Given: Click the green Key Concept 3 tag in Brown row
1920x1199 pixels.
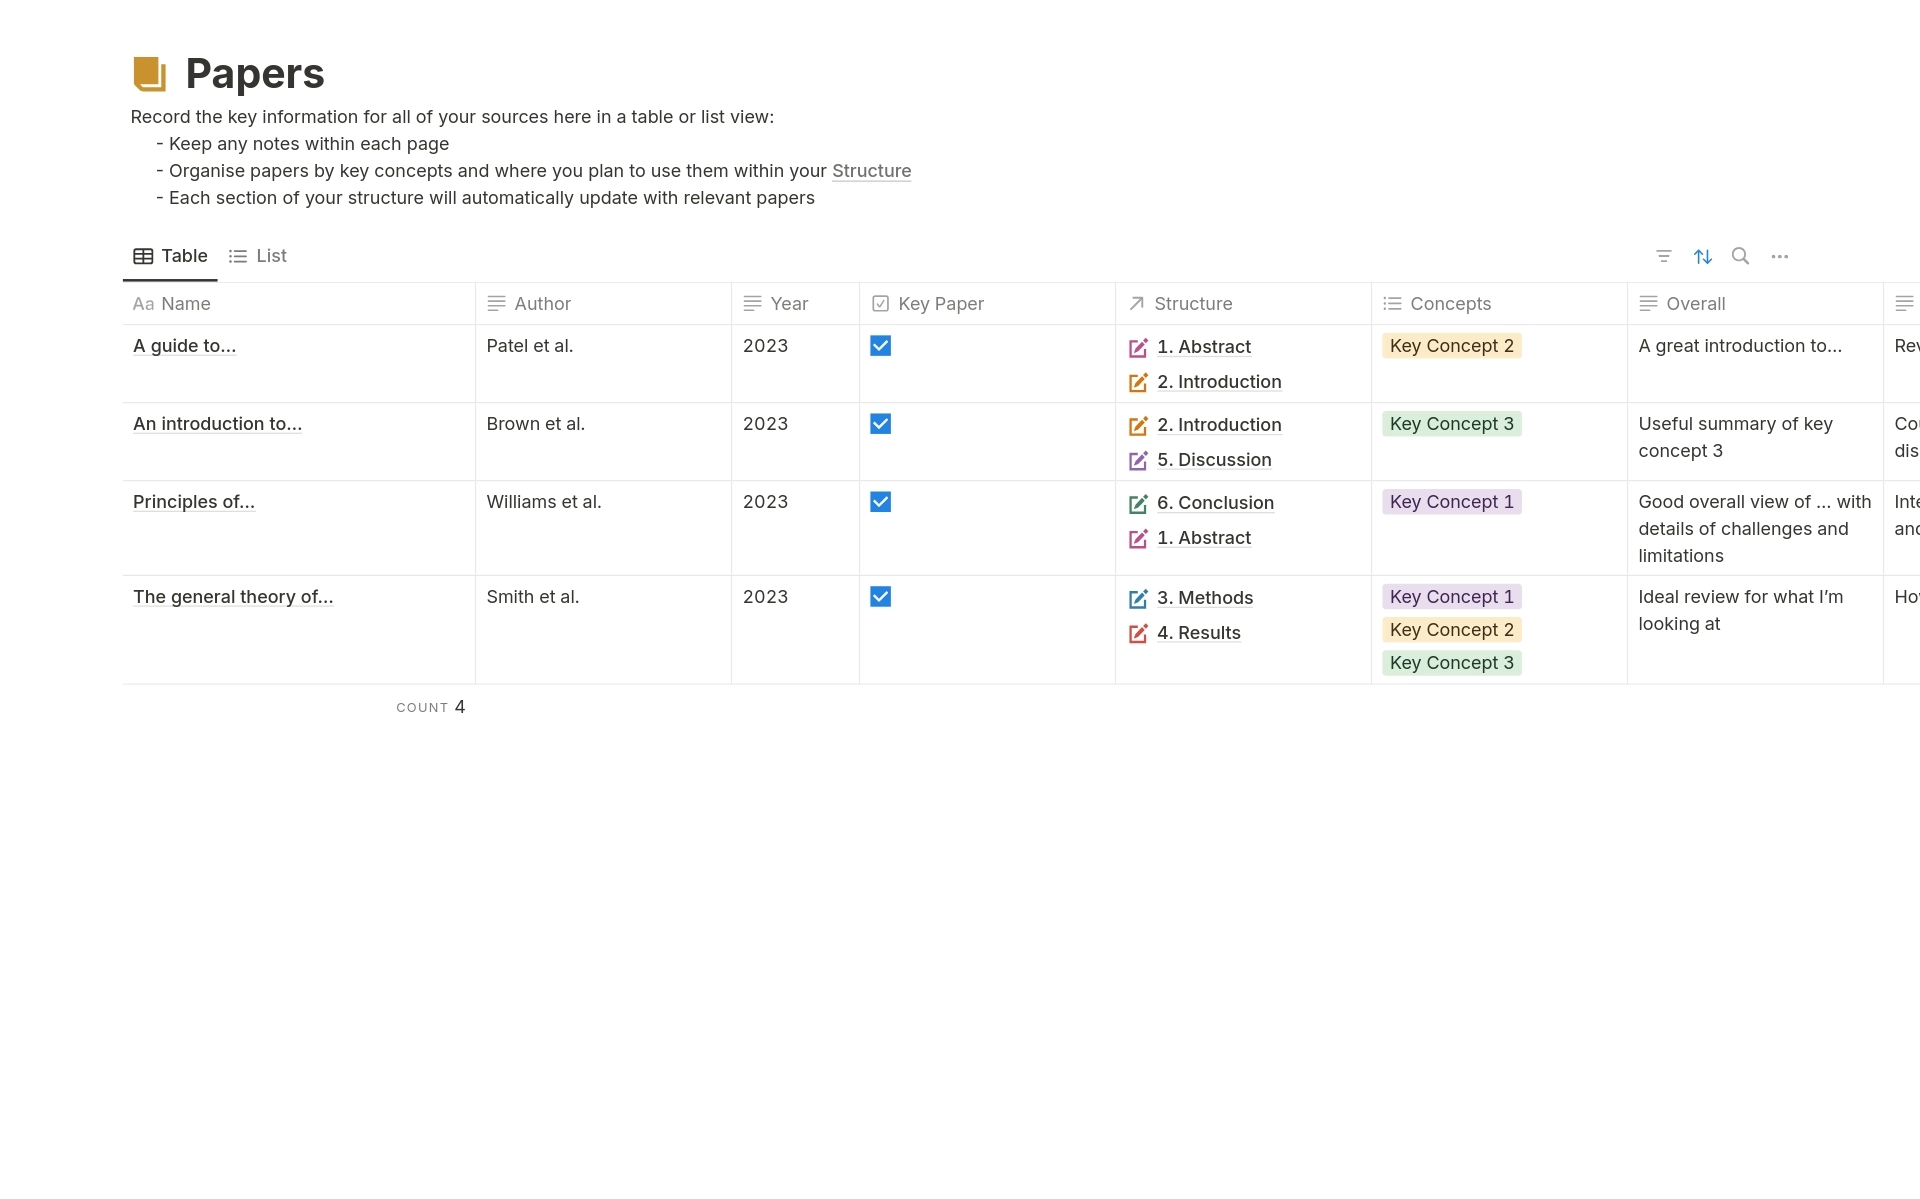Looking at the screenshot, I should click(x=1451, y=424).
